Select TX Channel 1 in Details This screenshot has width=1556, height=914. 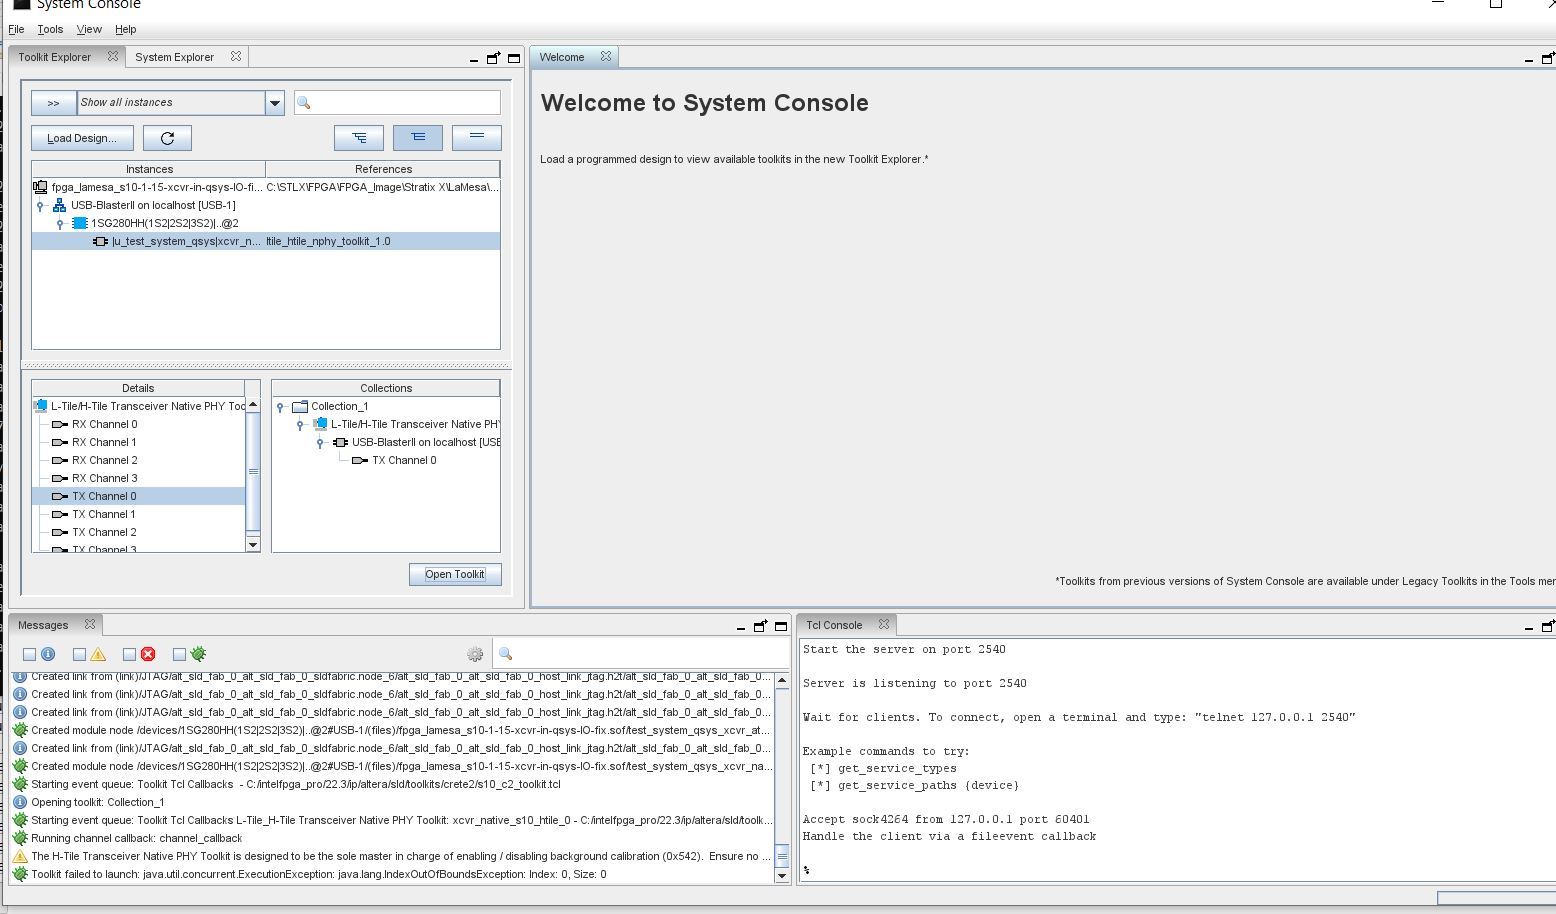(x=104, y=514)
